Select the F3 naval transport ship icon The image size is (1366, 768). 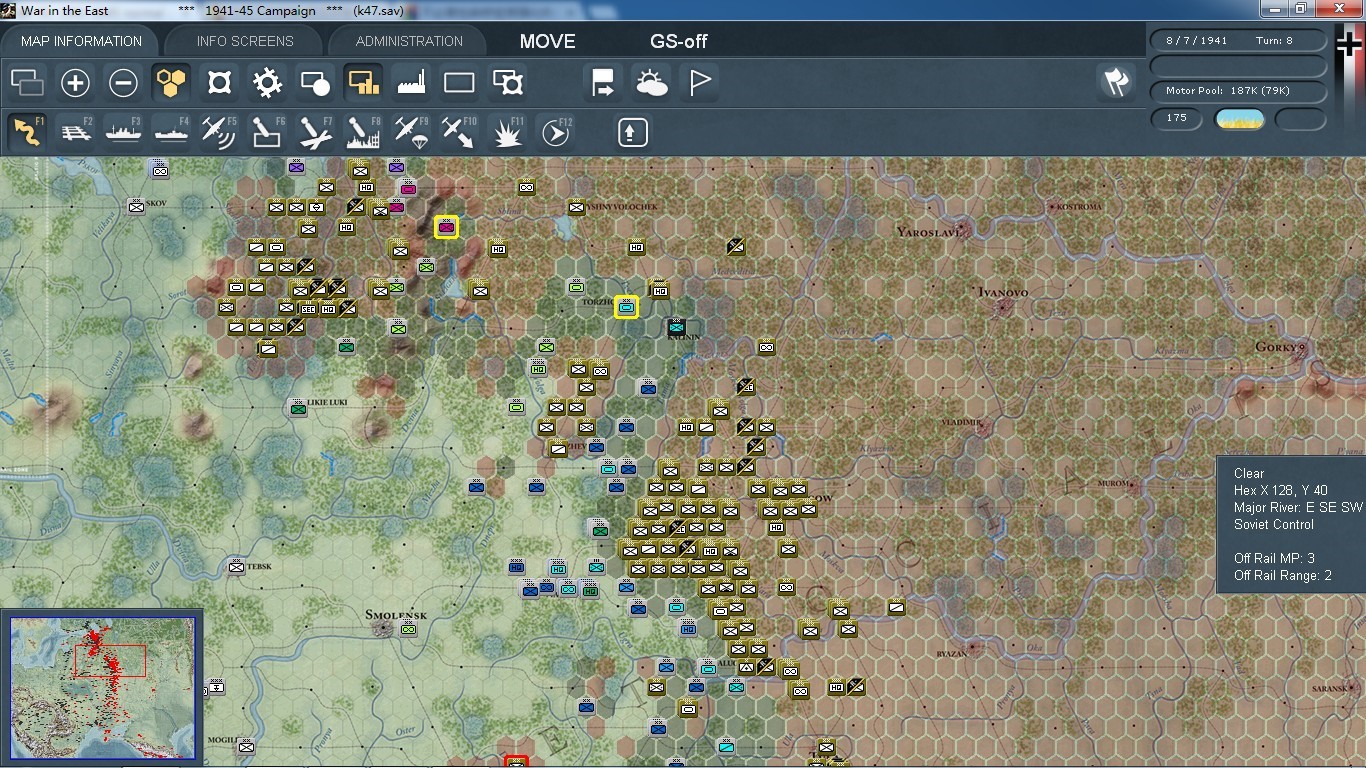tap(124, 132)
